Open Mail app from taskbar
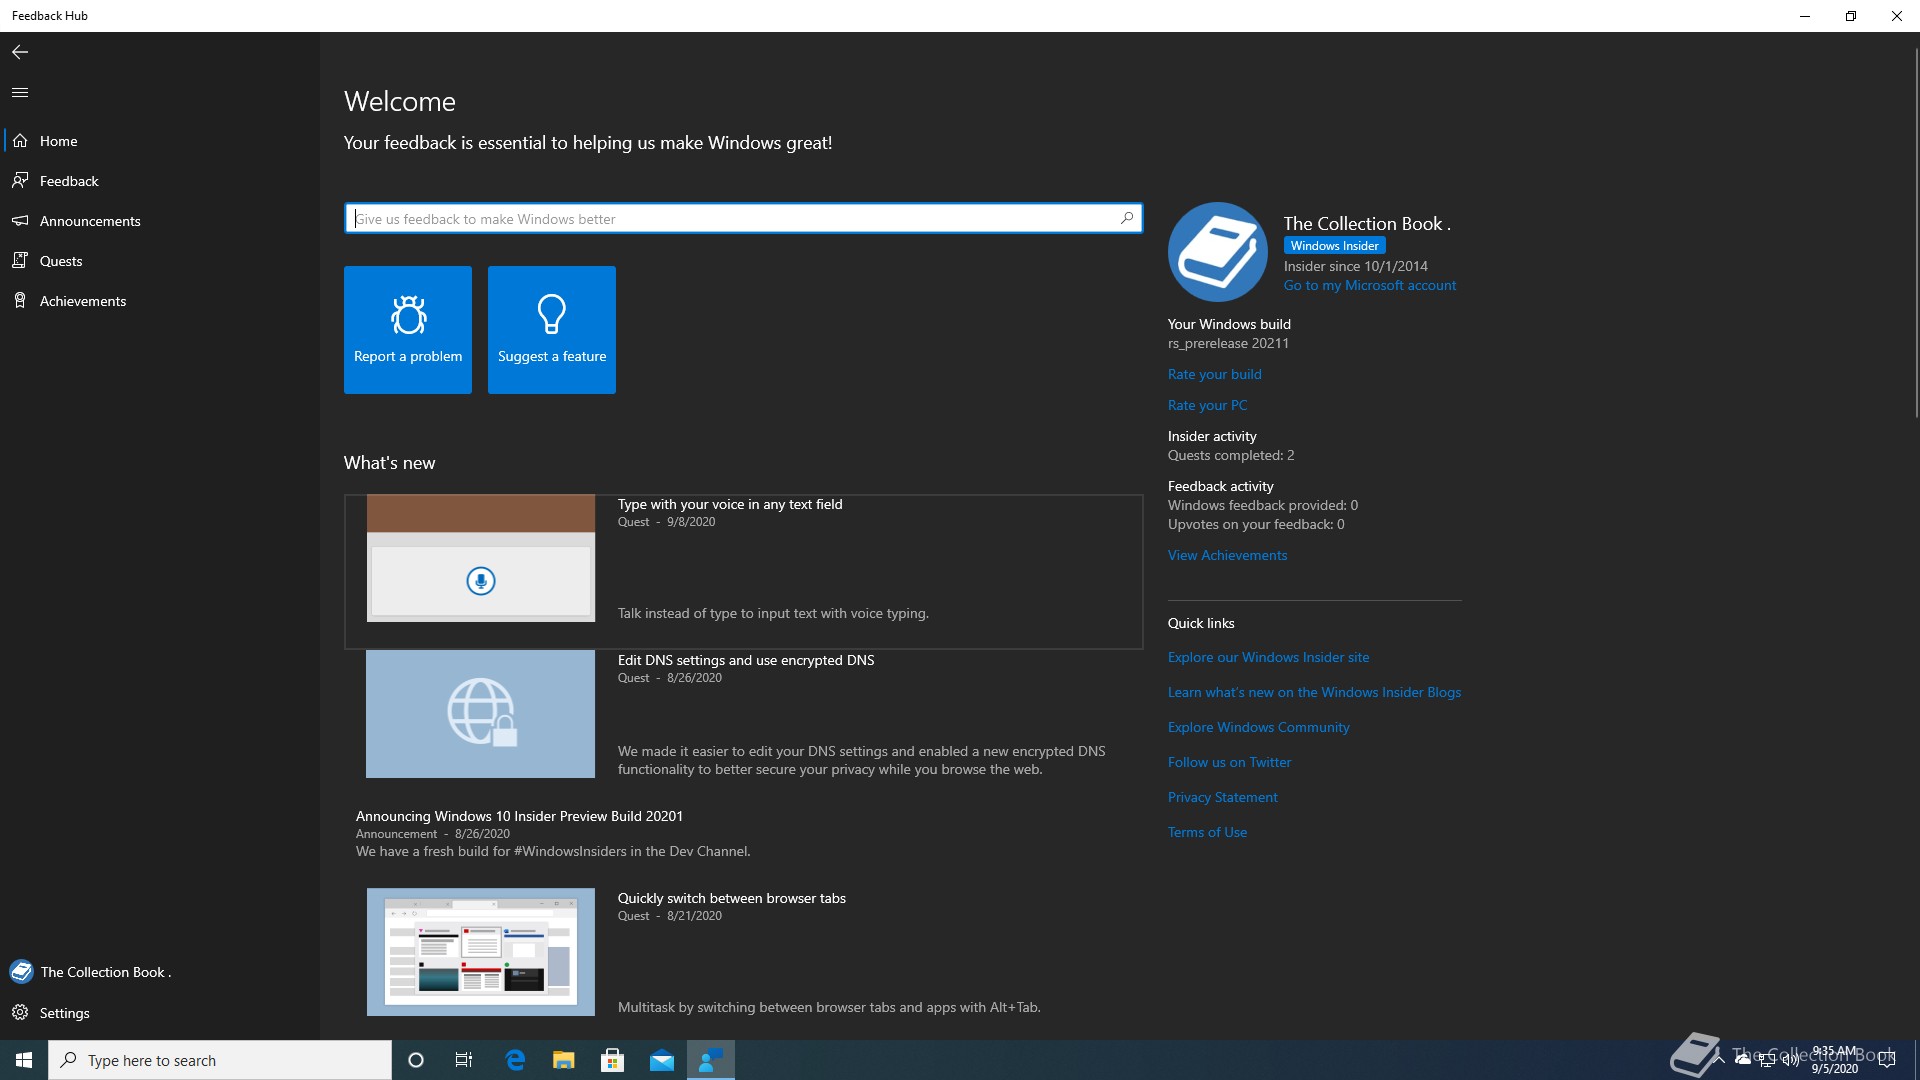This screenshot has height=1080, width=1920. tap(662, 1060)
